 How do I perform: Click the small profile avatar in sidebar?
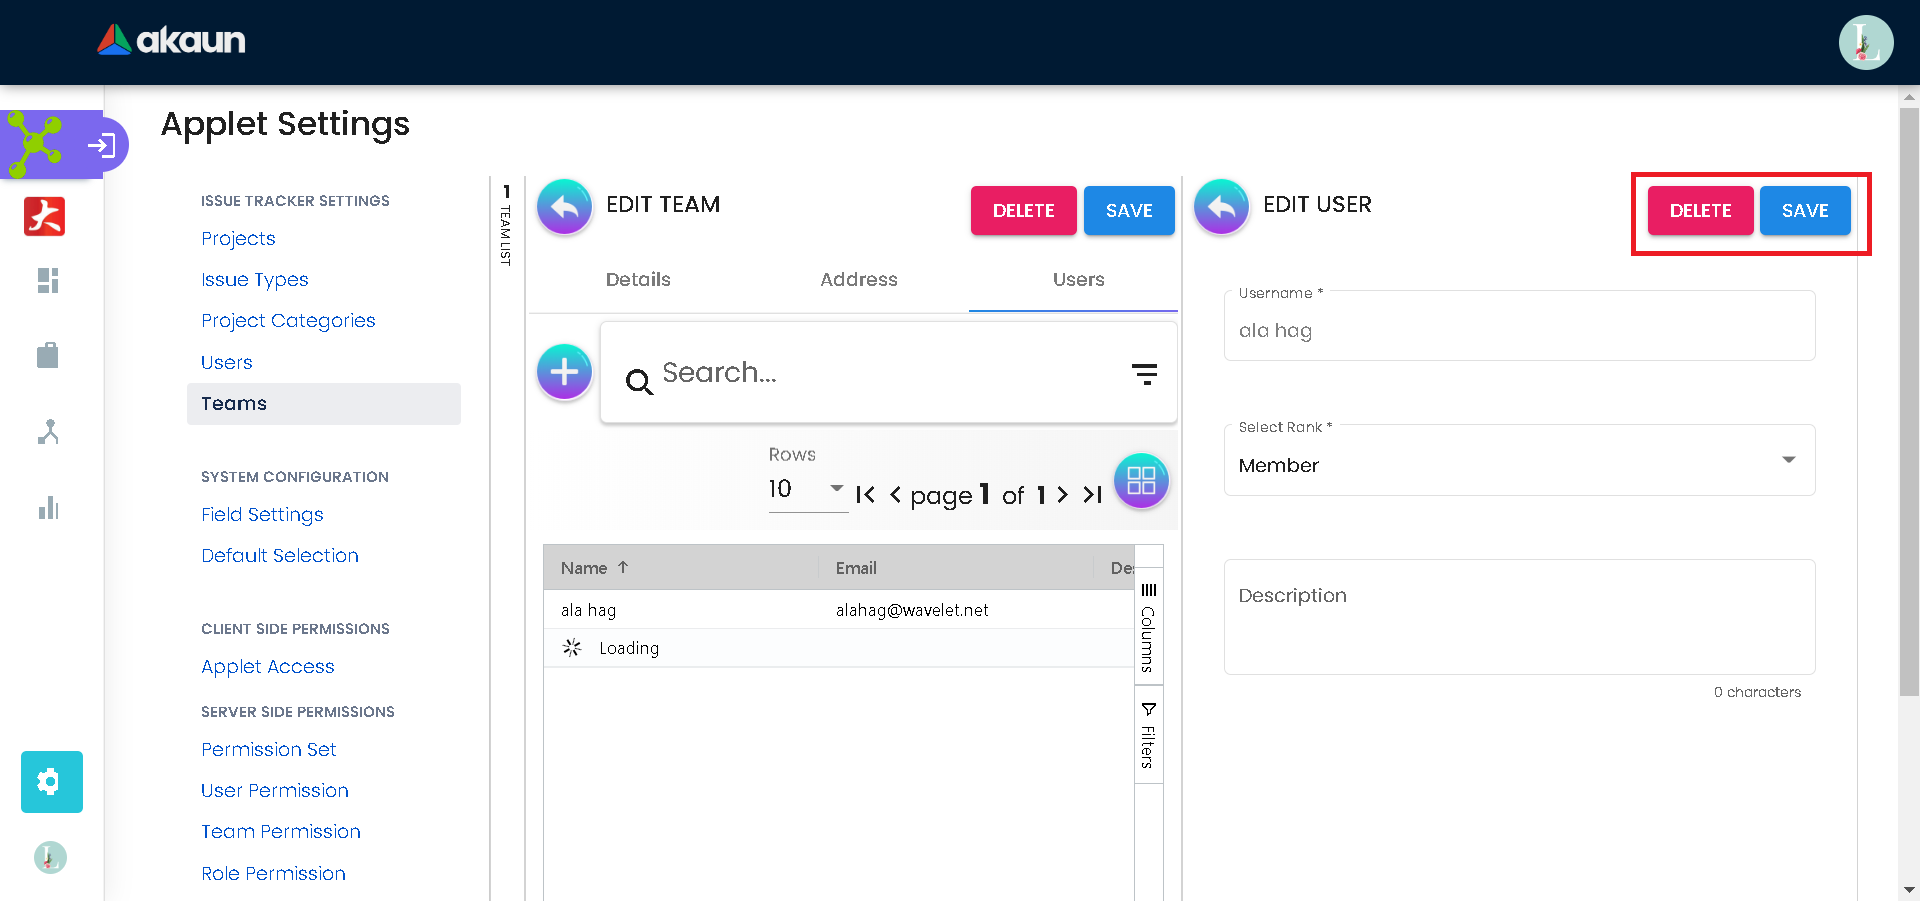(50, 857)
